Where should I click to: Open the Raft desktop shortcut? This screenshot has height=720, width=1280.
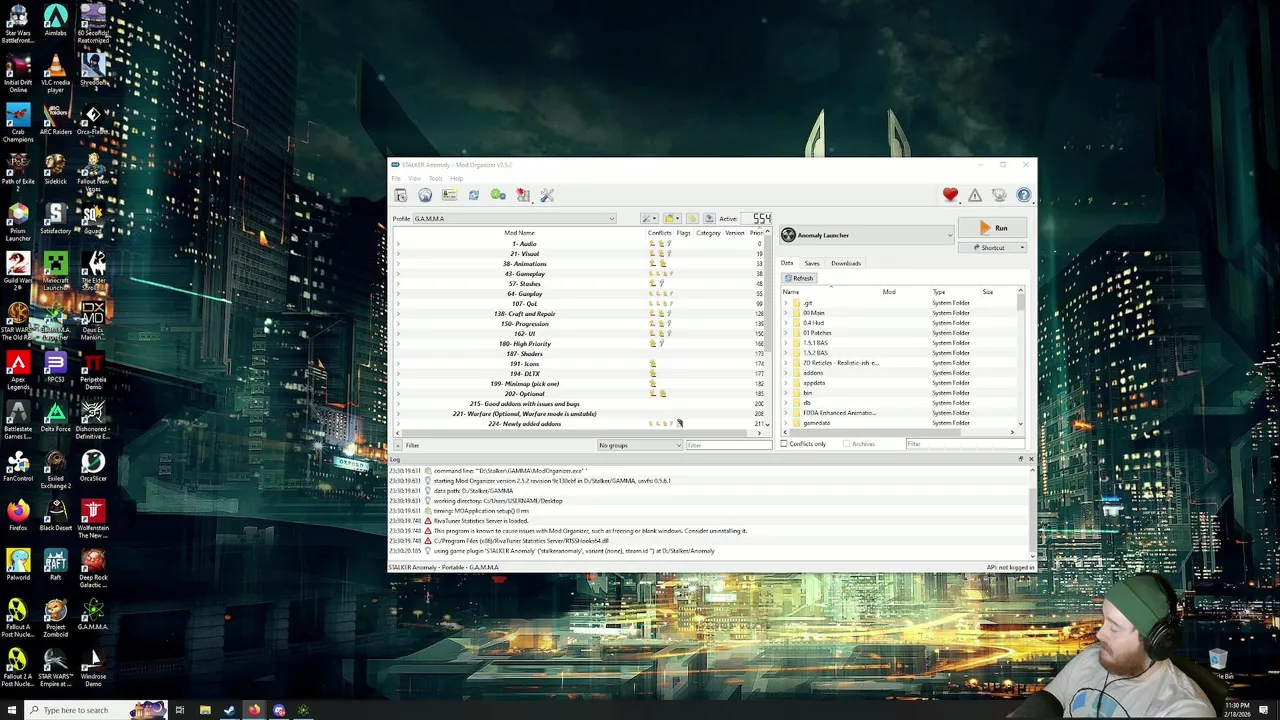click(x=55, y=565)
